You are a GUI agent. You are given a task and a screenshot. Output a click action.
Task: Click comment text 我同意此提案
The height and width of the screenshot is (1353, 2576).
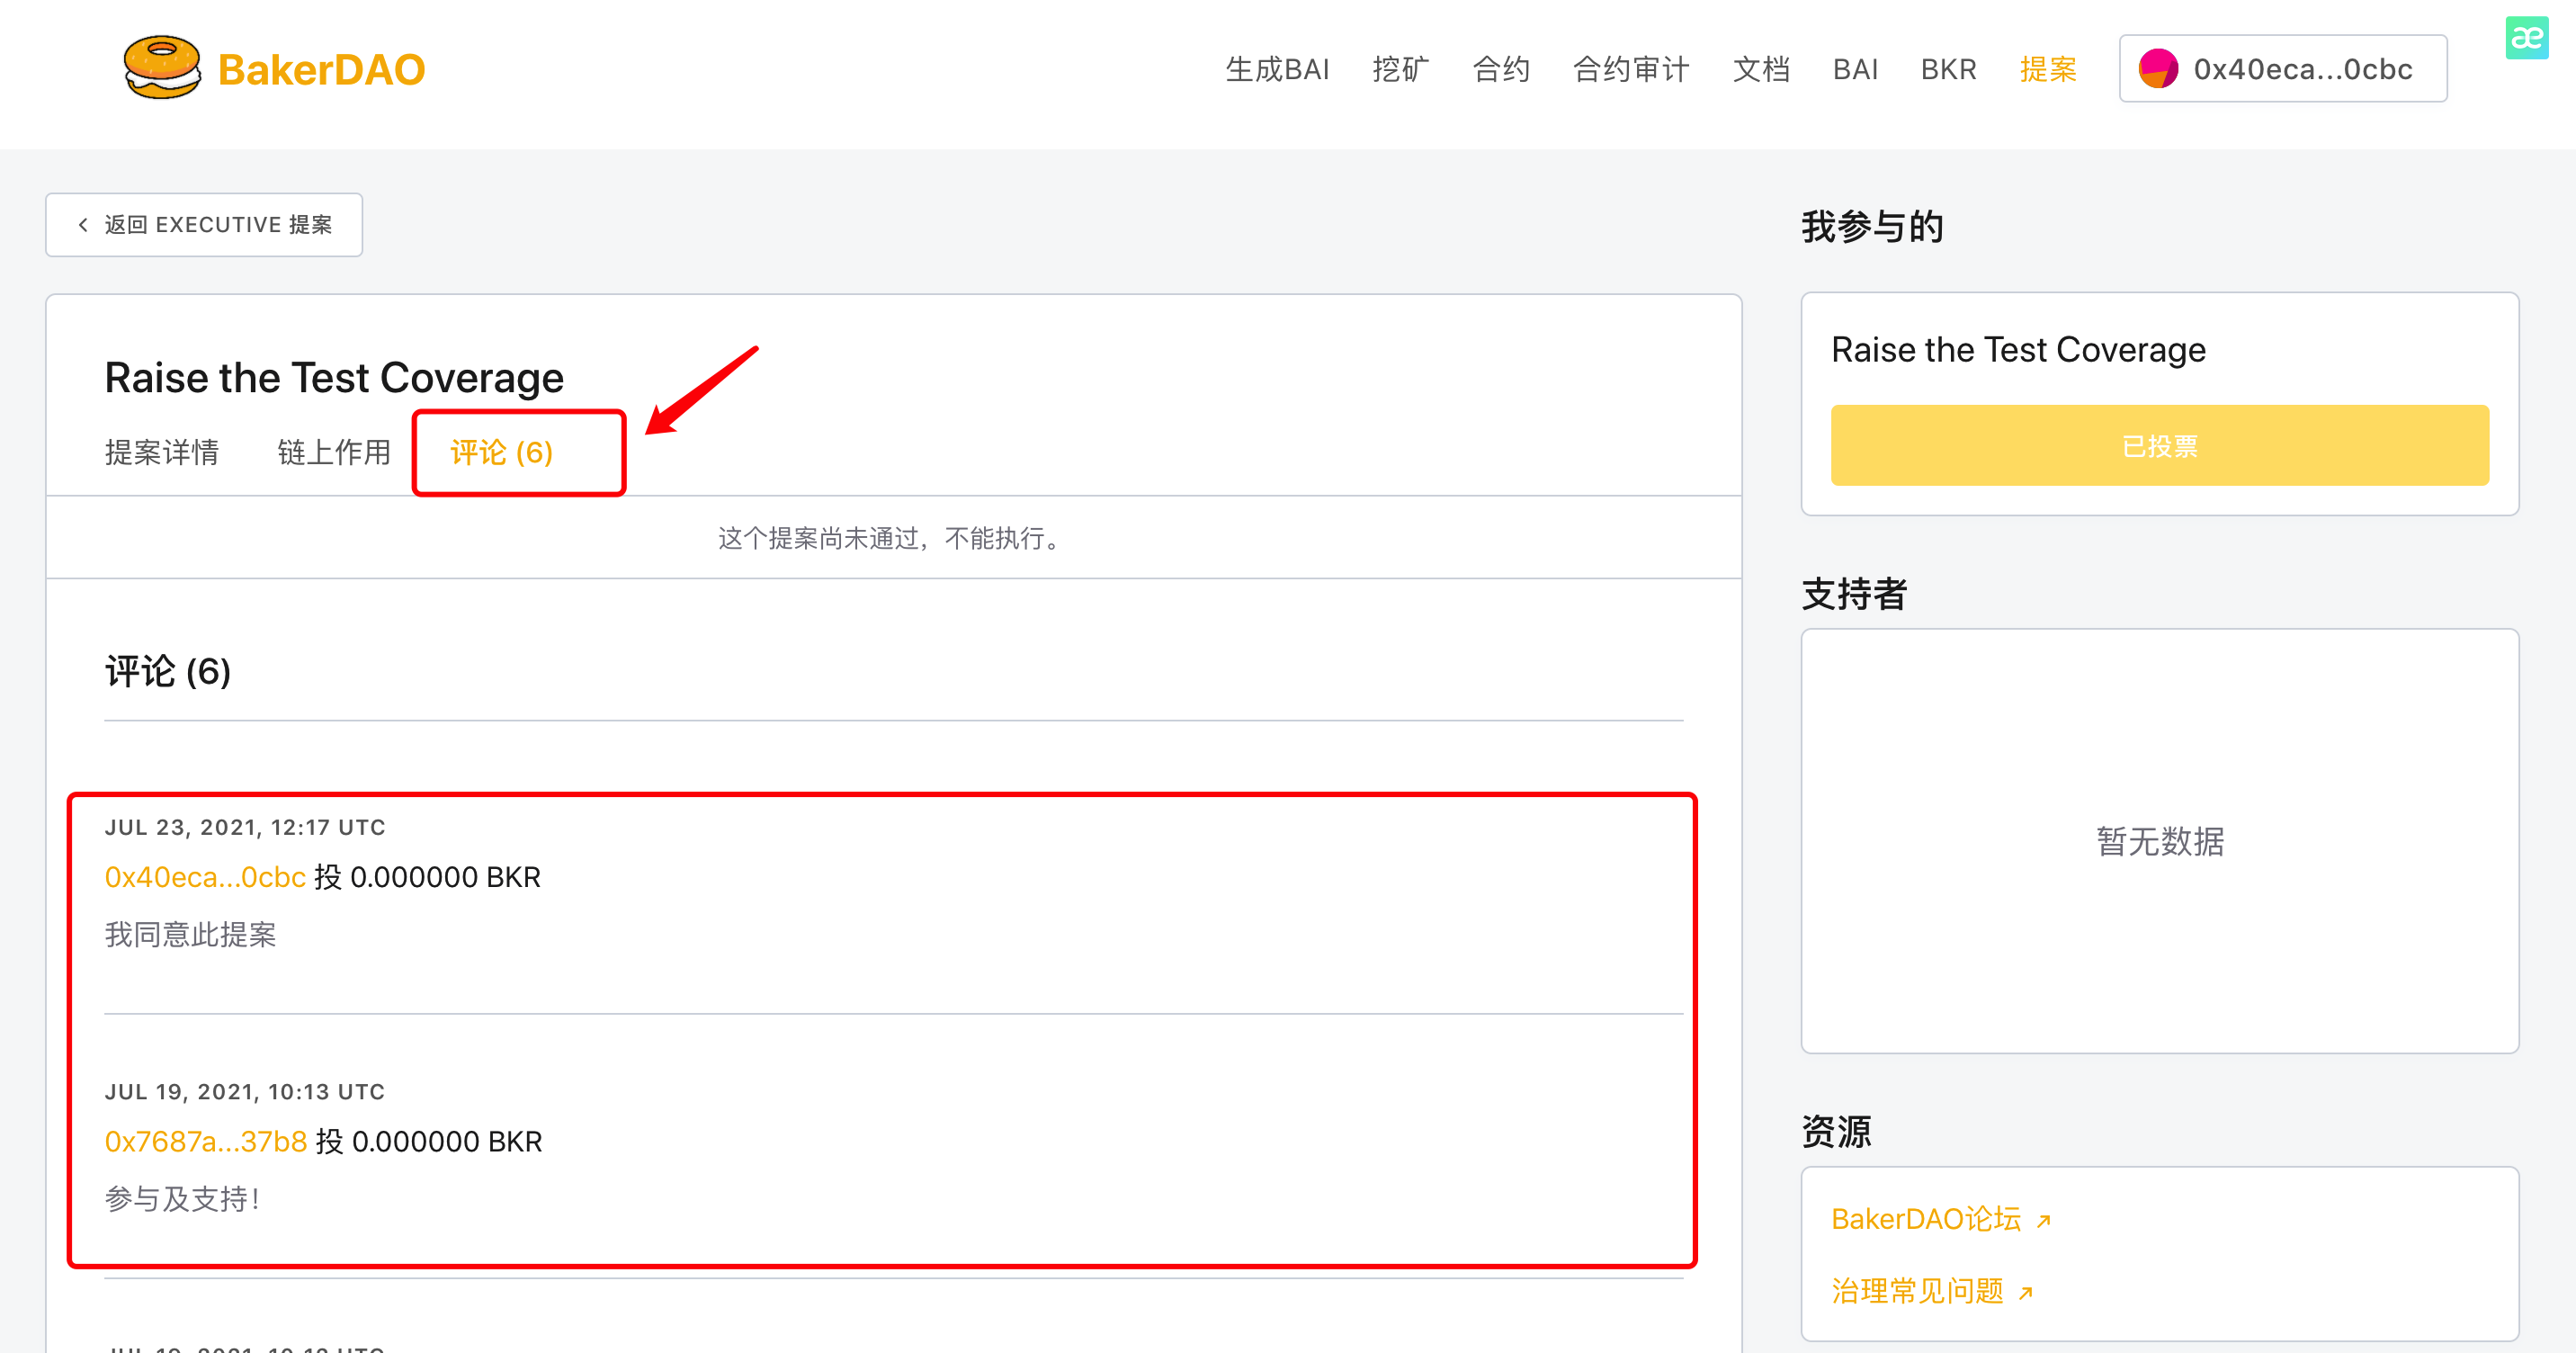point(190,935)
